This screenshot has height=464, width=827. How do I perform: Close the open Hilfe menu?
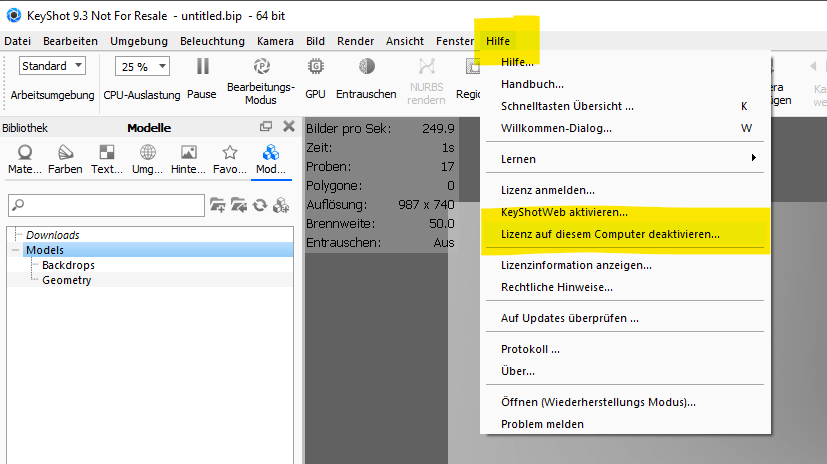(498, 41)
